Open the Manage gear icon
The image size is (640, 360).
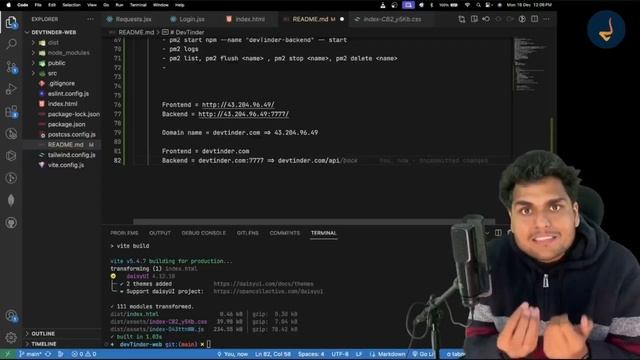click(x=11, y=337)
